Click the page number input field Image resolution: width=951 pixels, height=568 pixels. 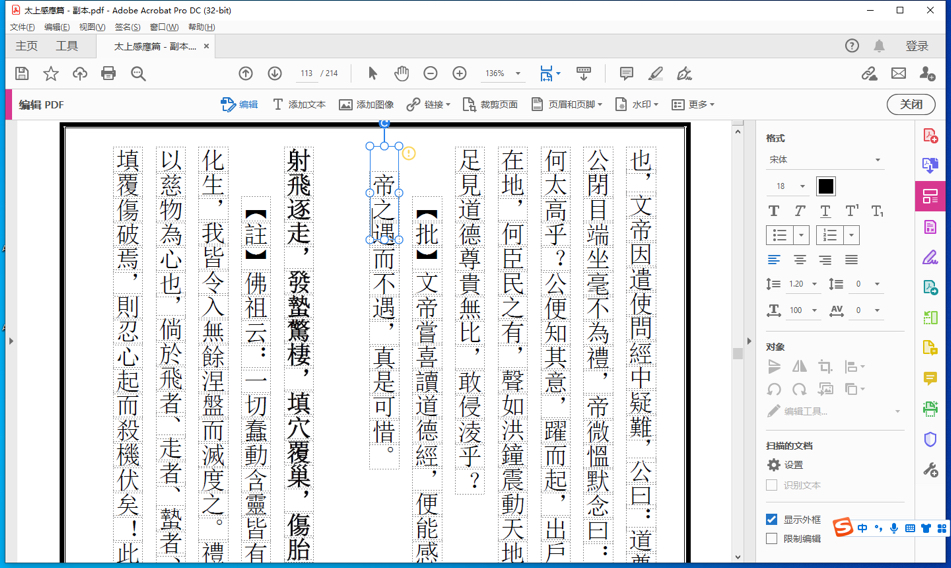tap(306, 74)
